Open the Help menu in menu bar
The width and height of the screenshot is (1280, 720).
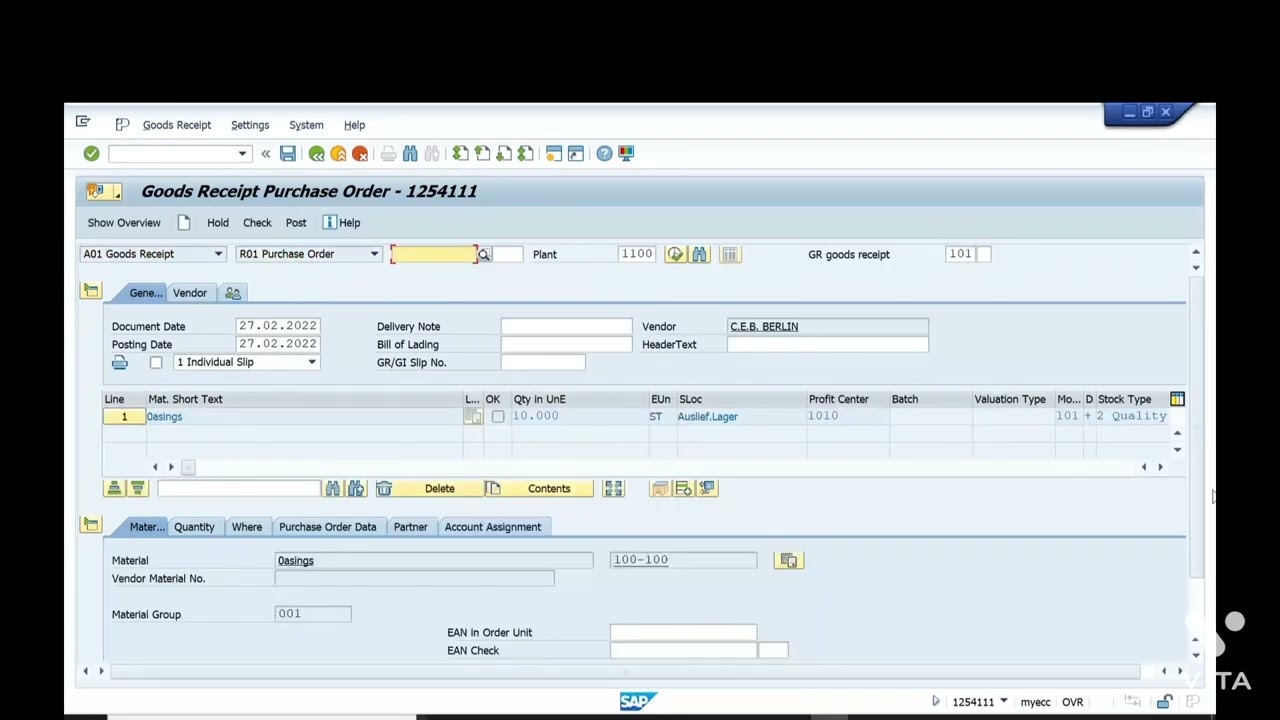pyautogui.click(x=354, y=125)
